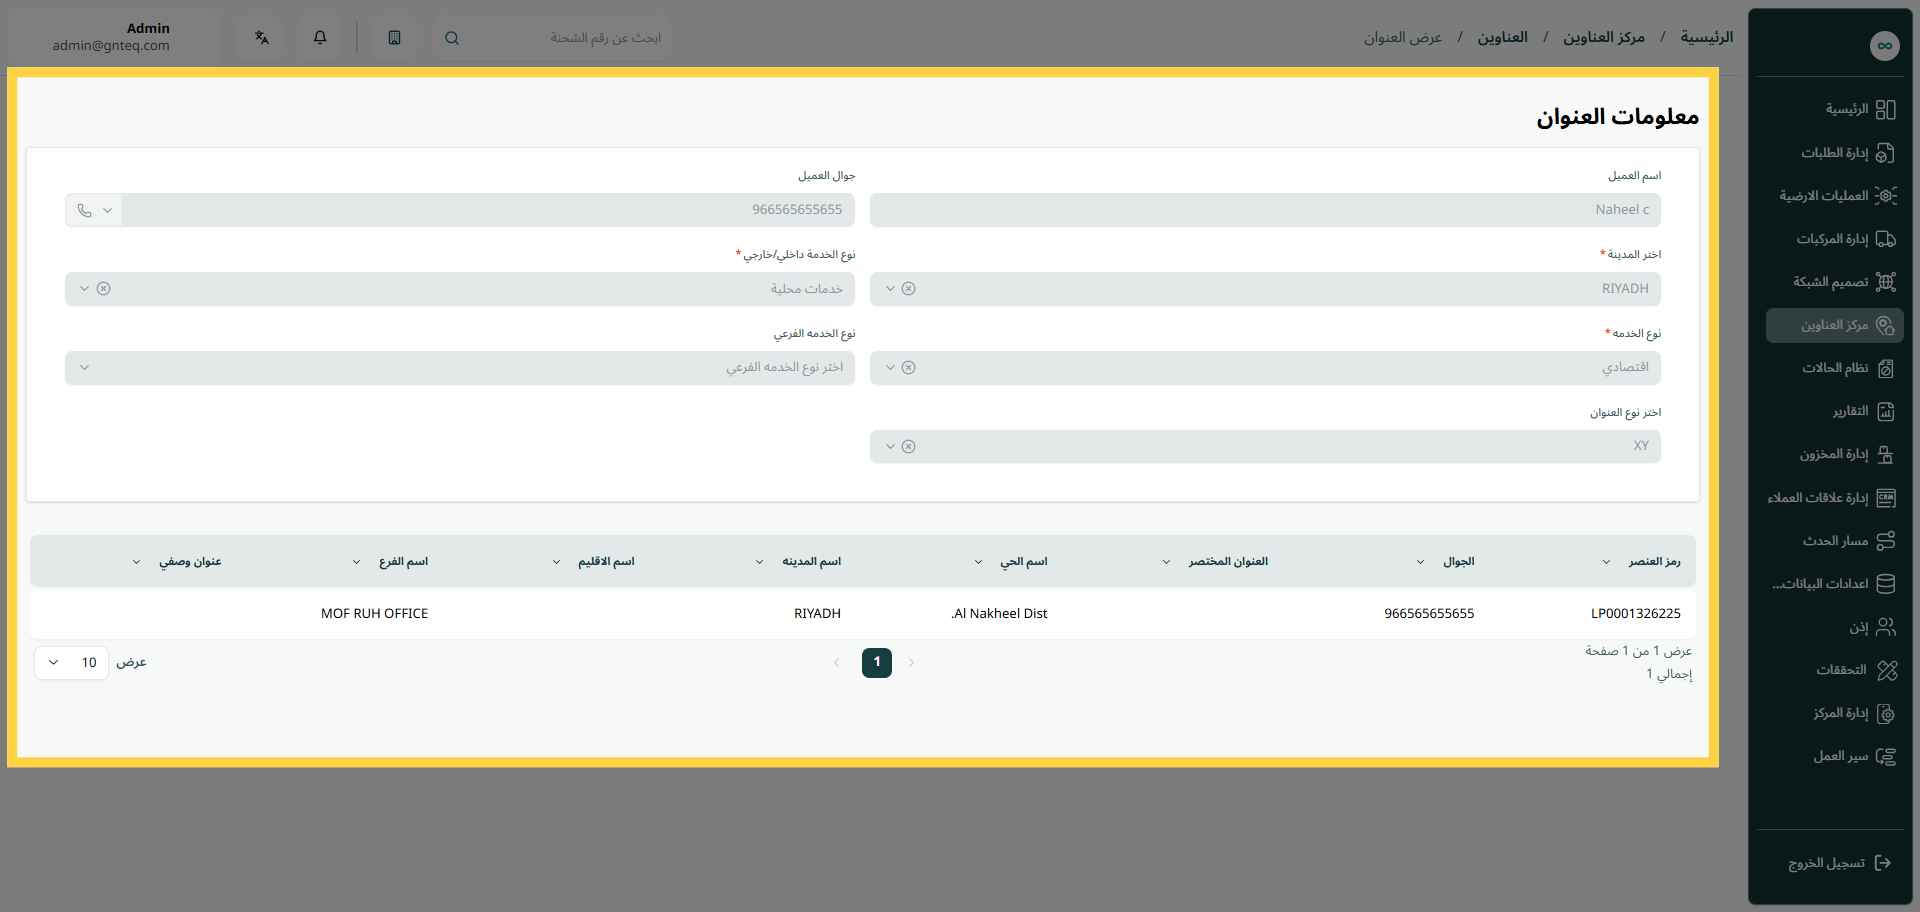1920x912 pixels.
Task: Expand the phone country code dropdown
Action: pyautogui.click(x=94, y=210)
